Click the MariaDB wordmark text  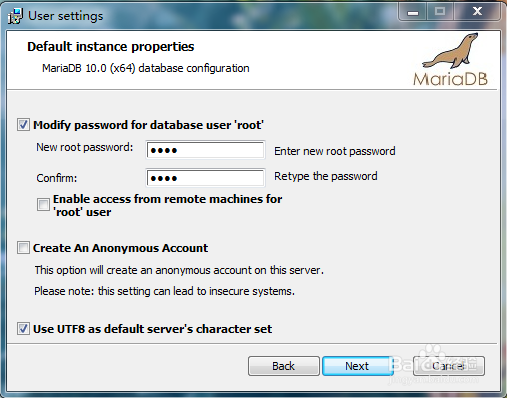(x=450, y=79)
